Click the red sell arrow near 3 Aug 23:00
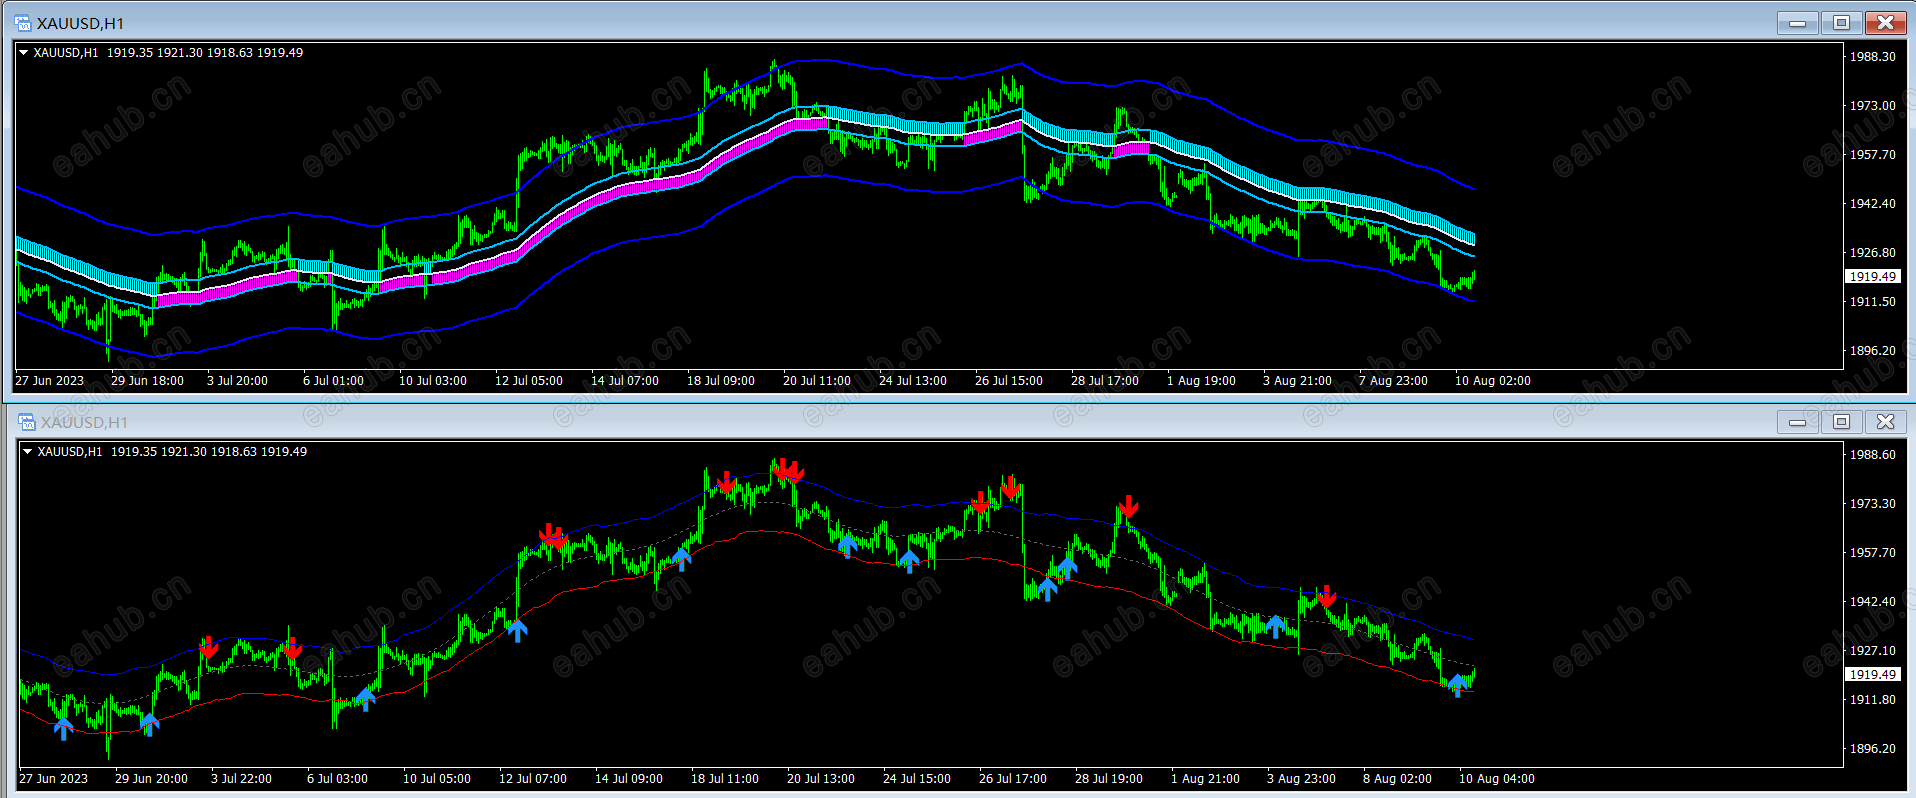Screen dimensions: 1916x798 [x=1326, y=596]
